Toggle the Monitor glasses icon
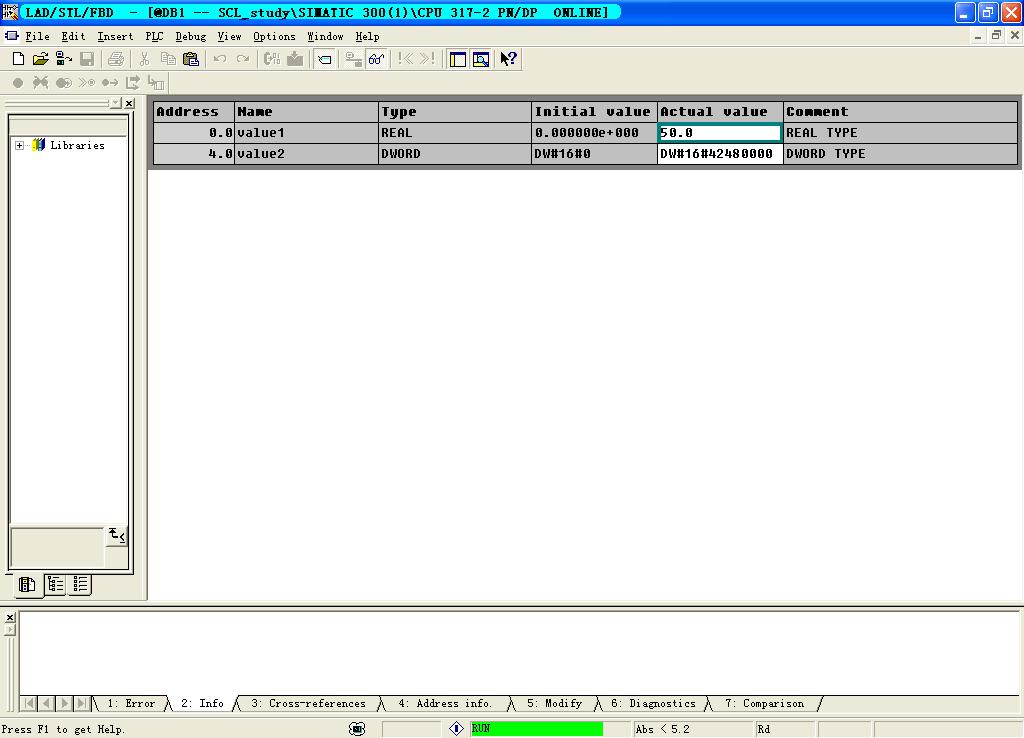 (x=376, y=59)
